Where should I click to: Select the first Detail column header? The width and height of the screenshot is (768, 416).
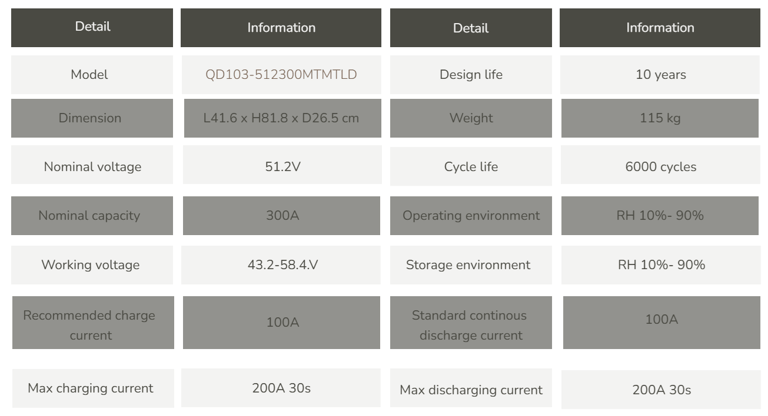(92, 27)
